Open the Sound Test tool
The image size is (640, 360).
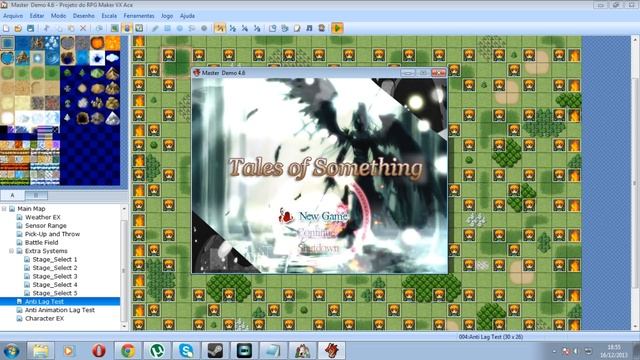click(x=309, y=28)
